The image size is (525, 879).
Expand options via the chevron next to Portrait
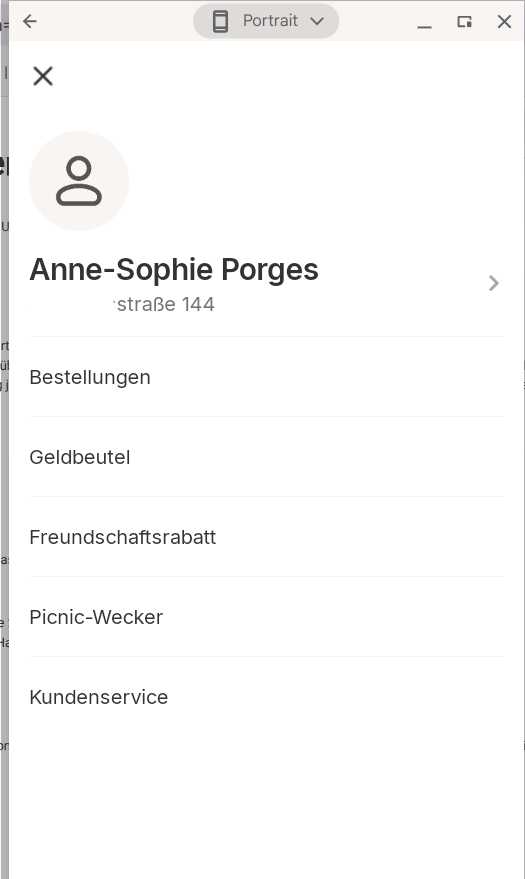317,21
